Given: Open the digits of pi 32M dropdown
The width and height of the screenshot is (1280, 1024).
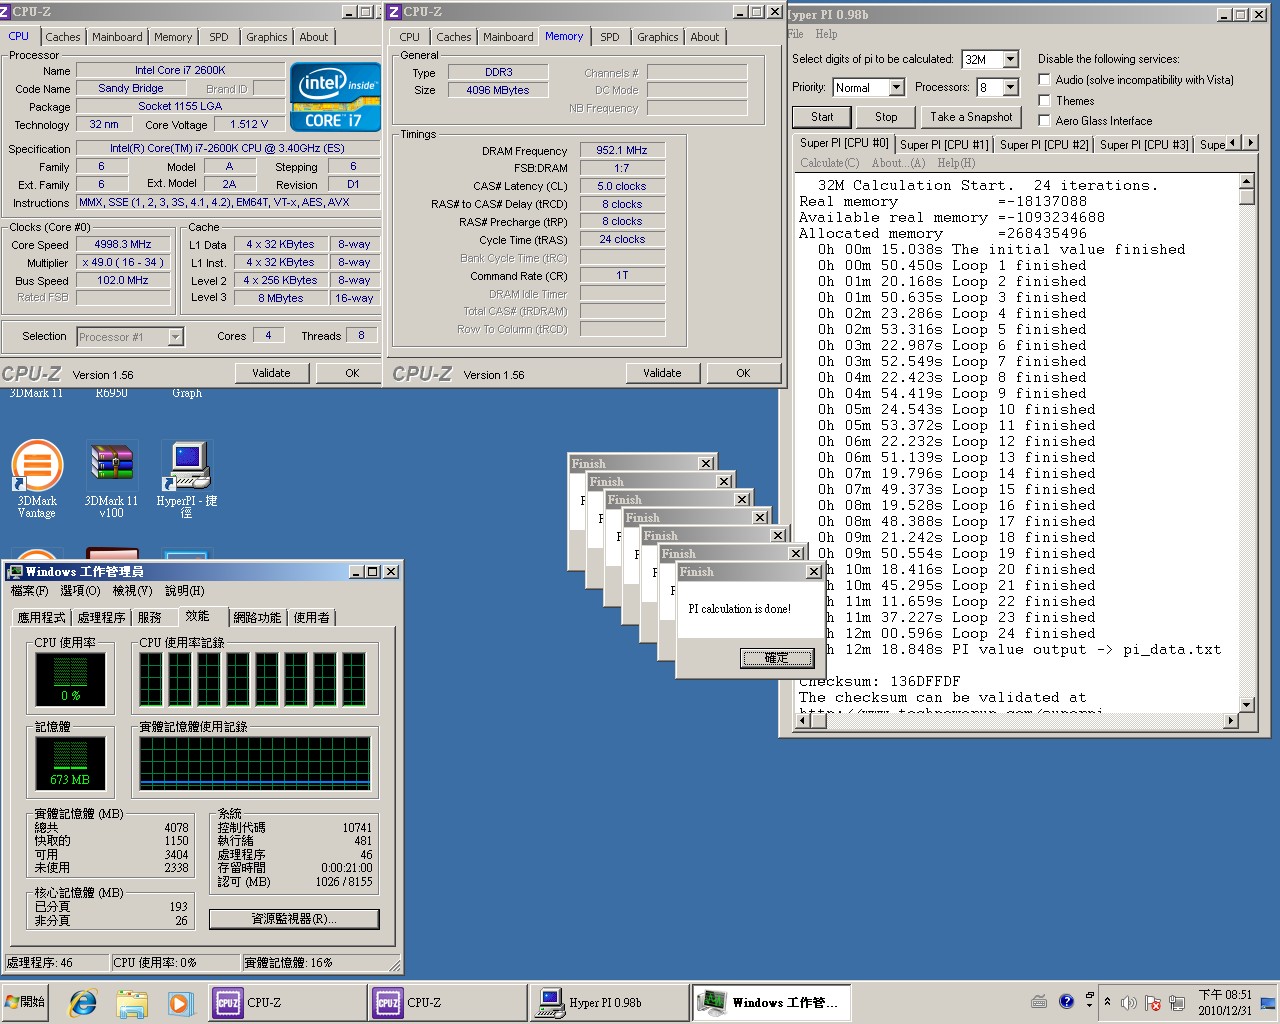Looking at the screenshot, I should point(1010,60).
